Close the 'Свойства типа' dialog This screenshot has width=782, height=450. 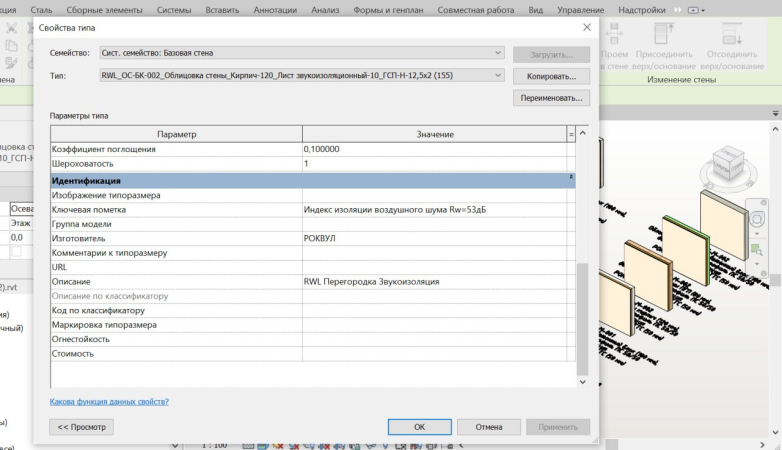[585, 26]
